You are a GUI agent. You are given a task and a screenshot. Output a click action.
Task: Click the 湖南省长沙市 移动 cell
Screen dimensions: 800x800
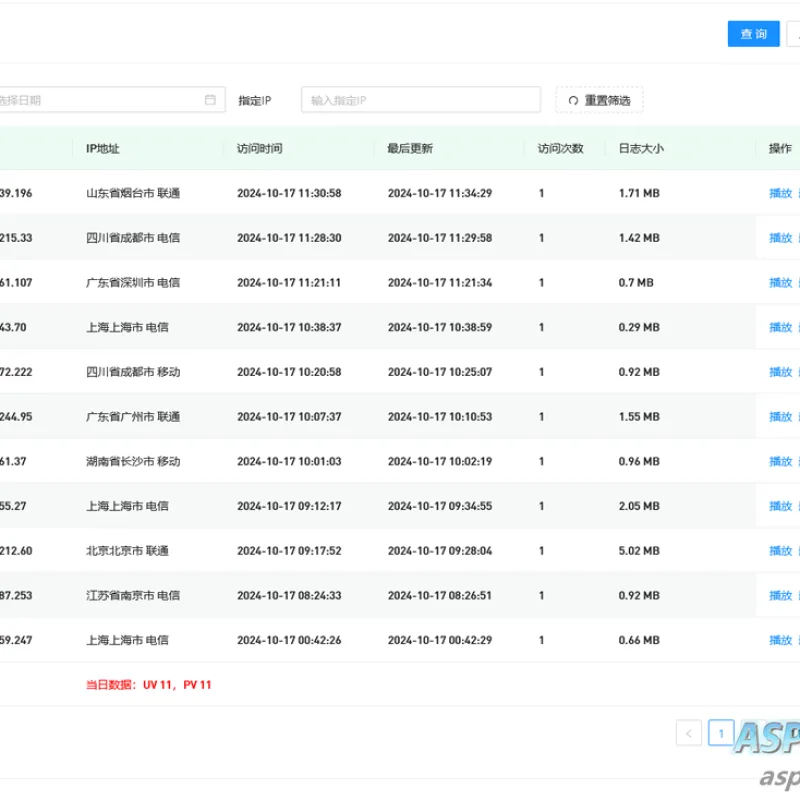click(133, 461)
